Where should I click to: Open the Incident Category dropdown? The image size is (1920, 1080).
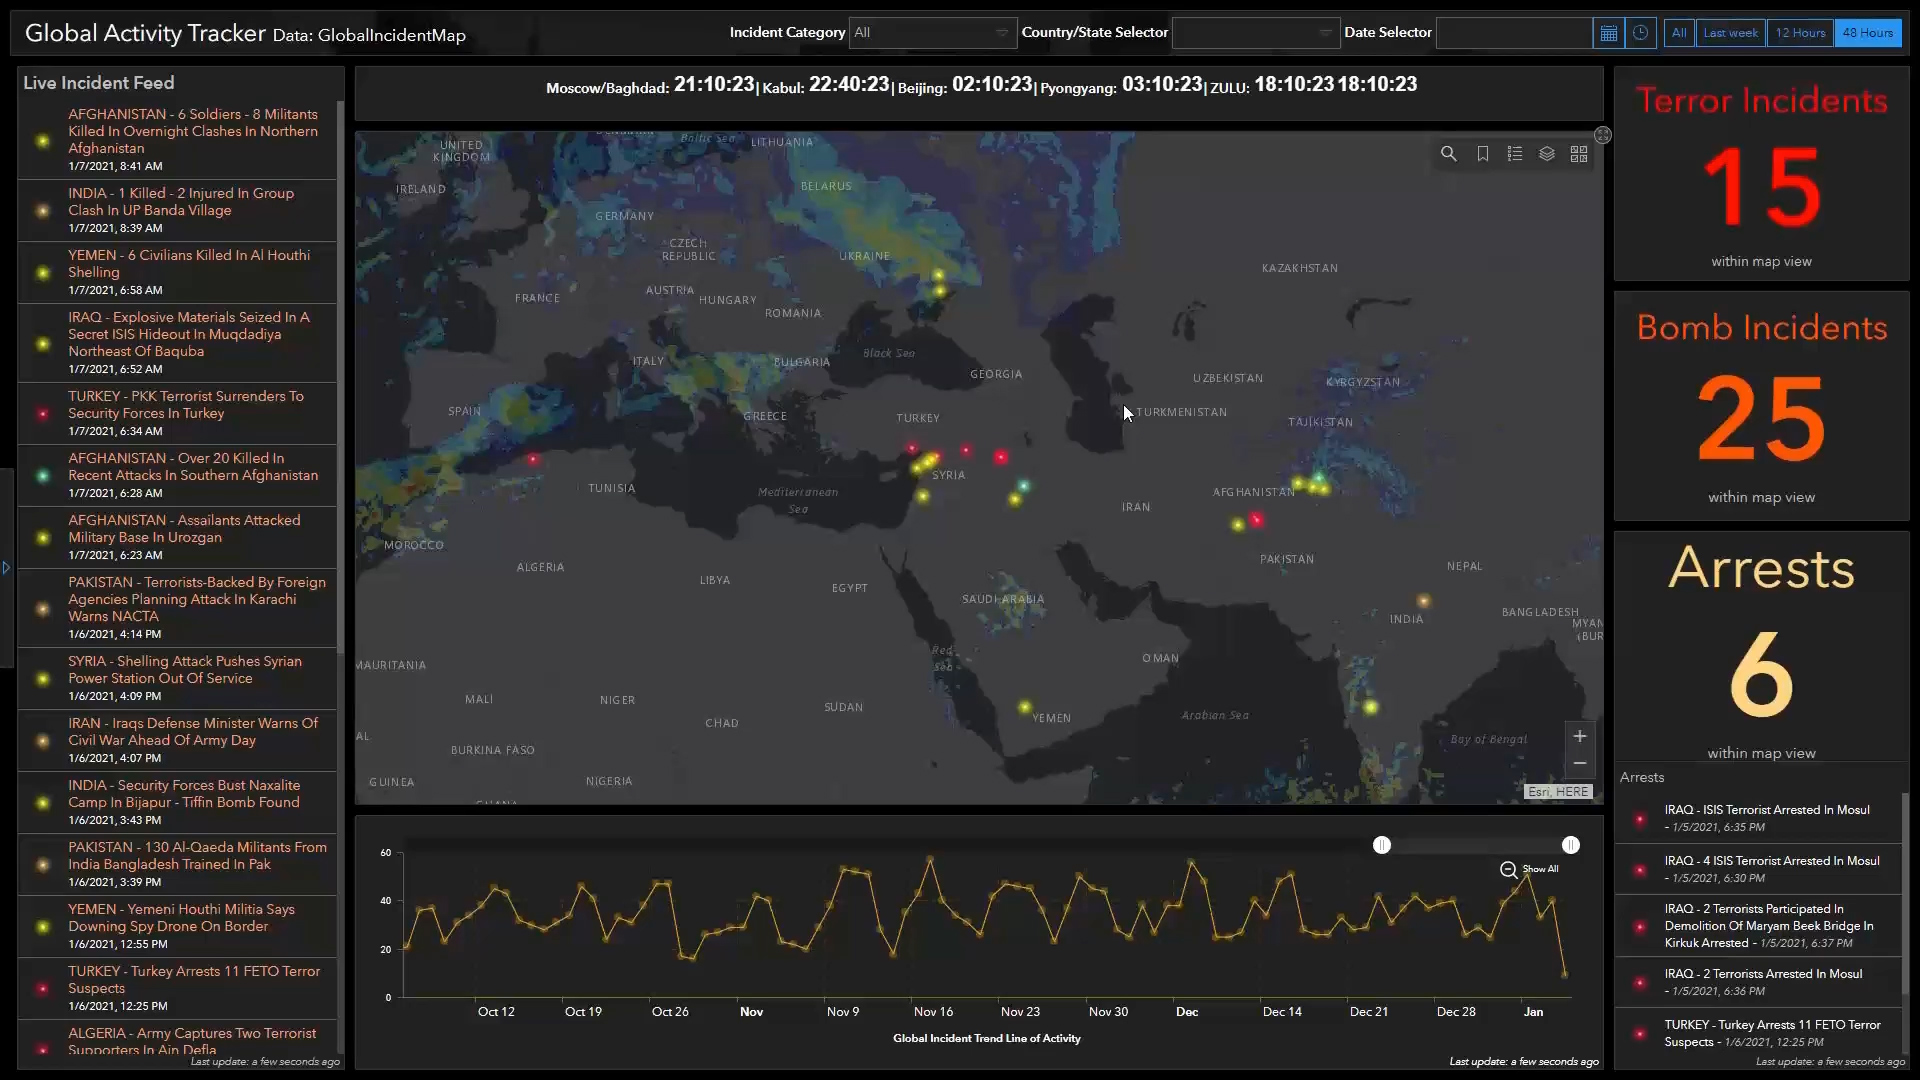click(932, 33)
